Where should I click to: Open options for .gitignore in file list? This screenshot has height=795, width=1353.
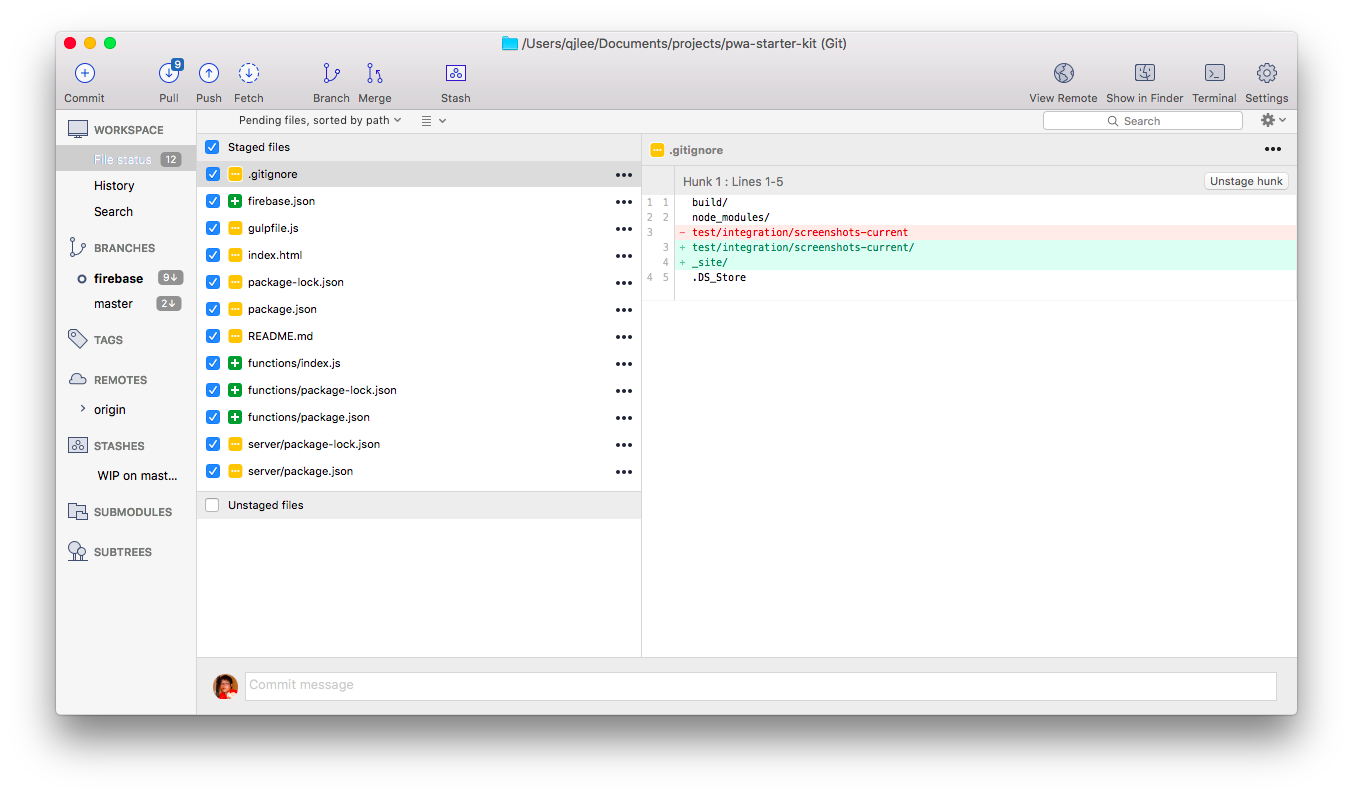pyautogui.click(x=624, y=175)
